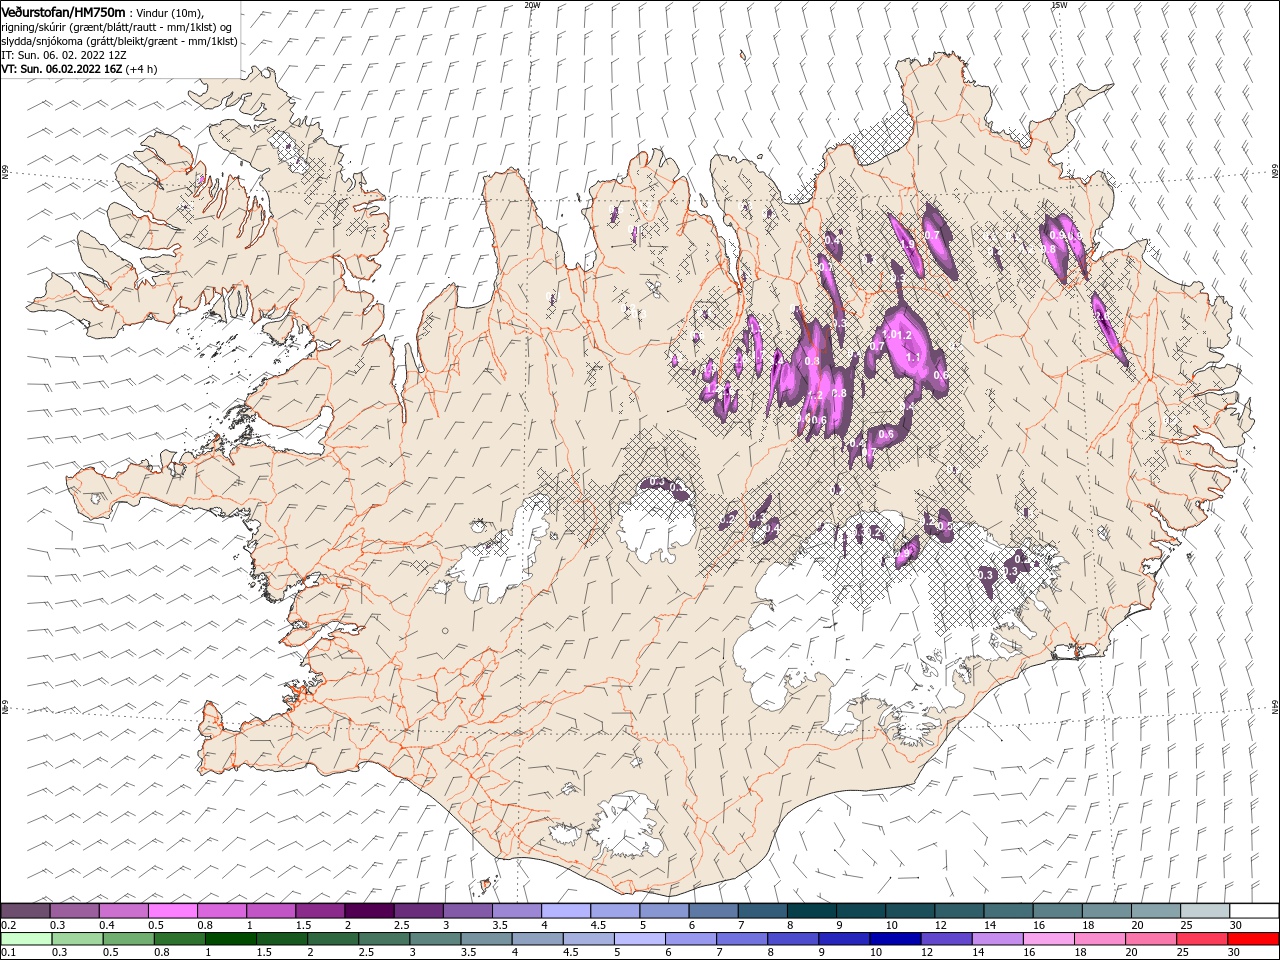
Task: Click the 15W longitude label at top
Action: (1059, 5)
